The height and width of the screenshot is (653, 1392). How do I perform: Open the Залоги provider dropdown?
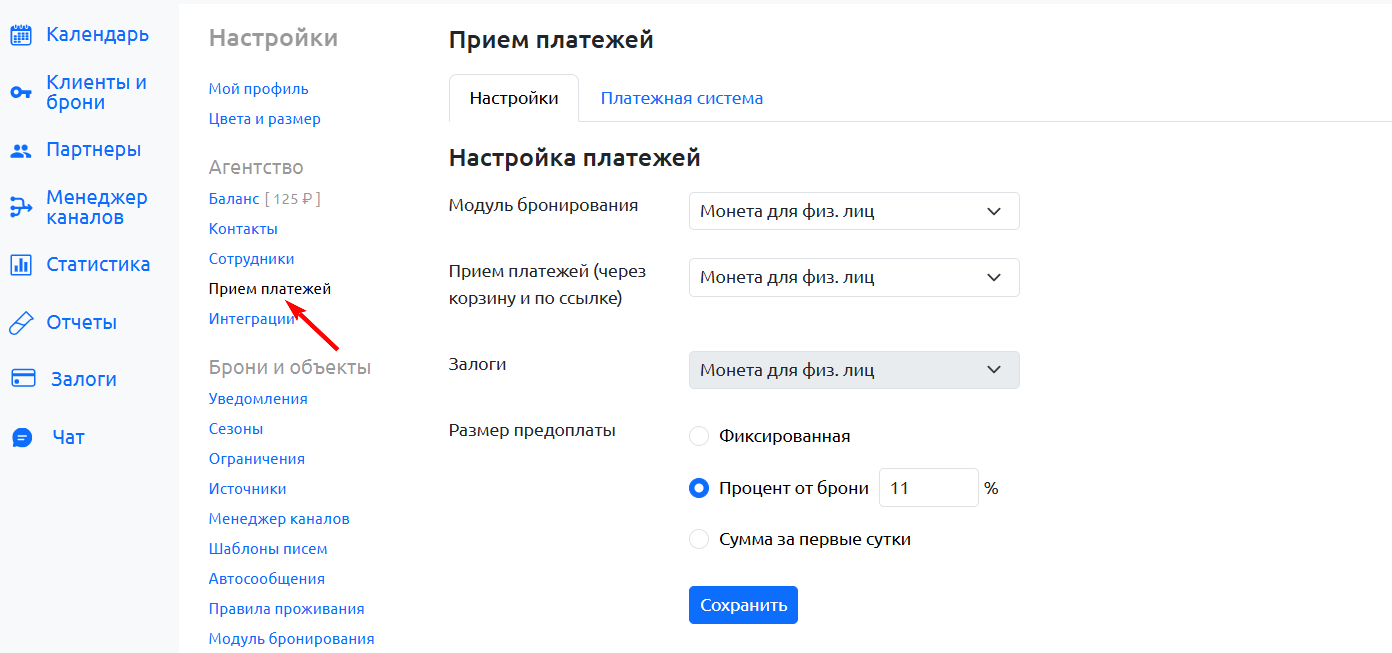point(854,370)
